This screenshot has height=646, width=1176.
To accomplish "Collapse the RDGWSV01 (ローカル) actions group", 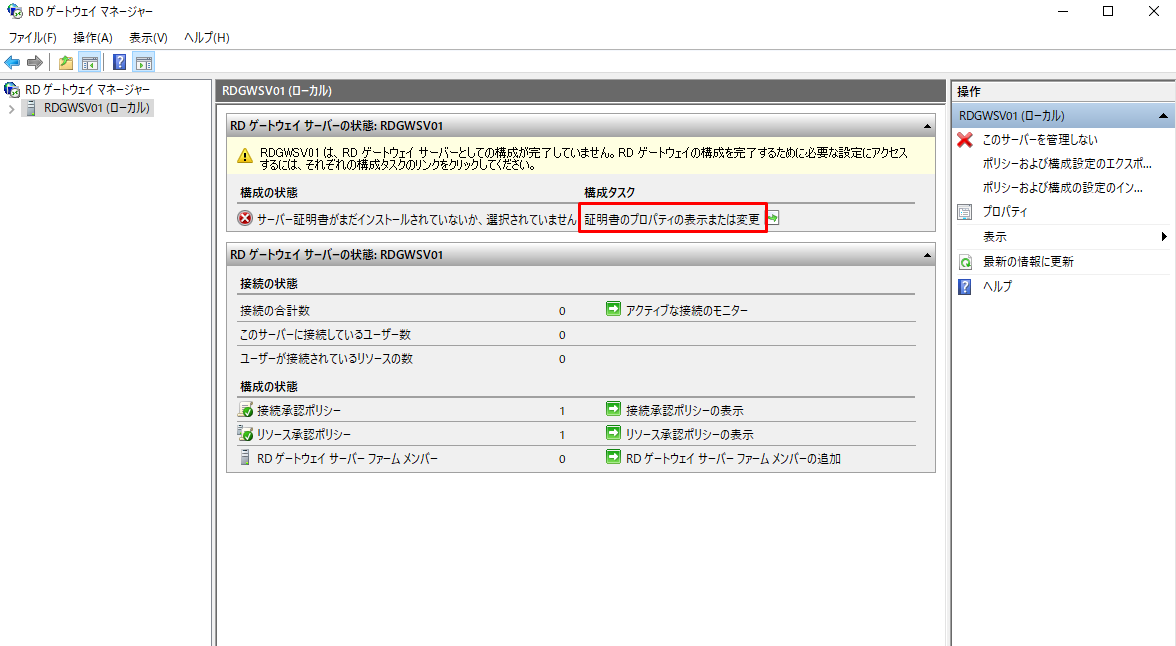I will click(x=1163, y=116).
